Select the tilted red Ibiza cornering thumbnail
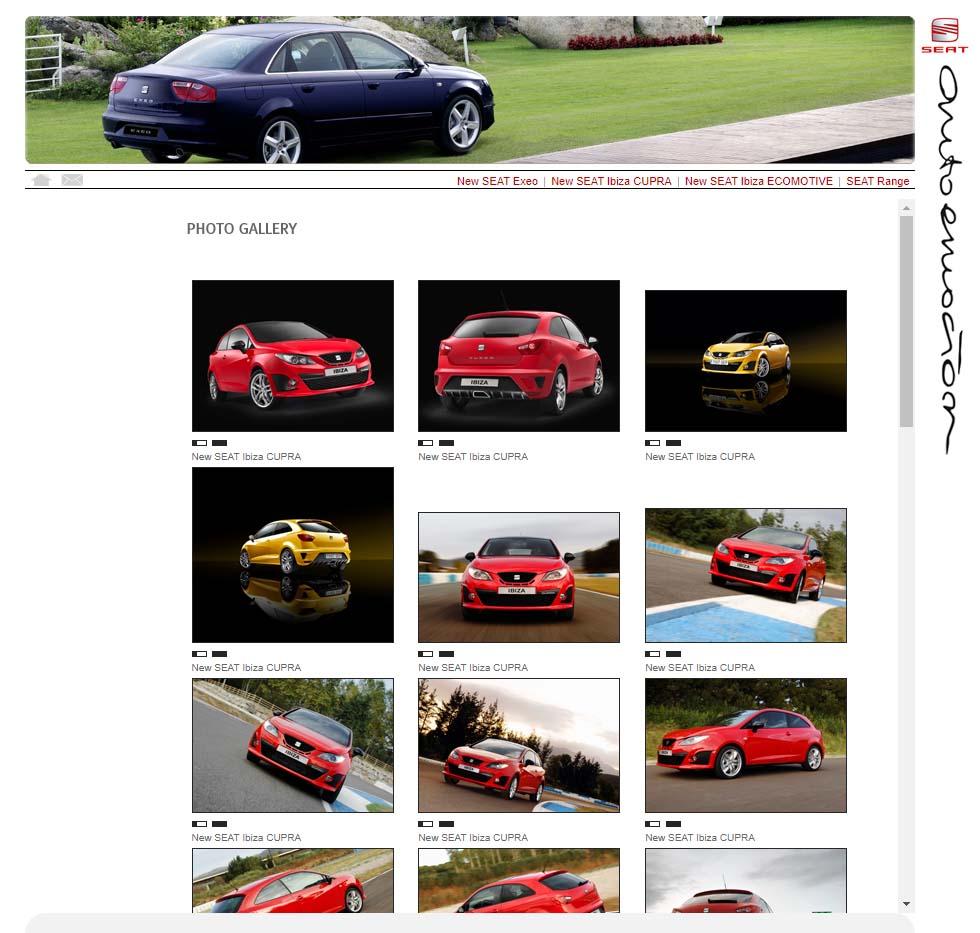 292,746
